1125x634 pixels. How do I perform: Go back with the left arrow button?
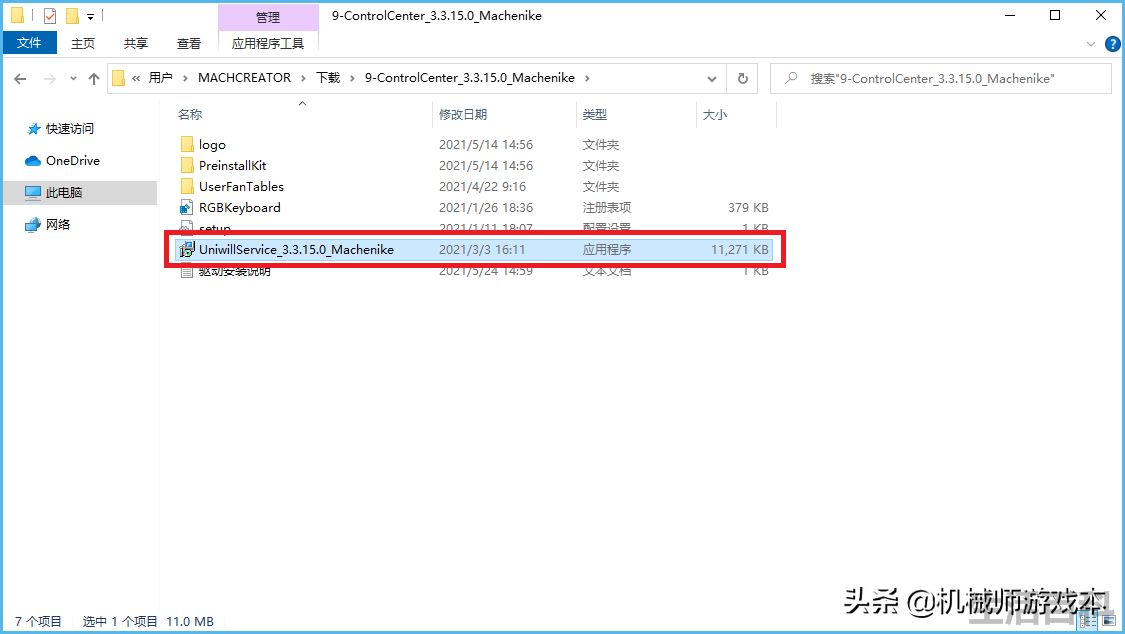click(x=20, y=79)
